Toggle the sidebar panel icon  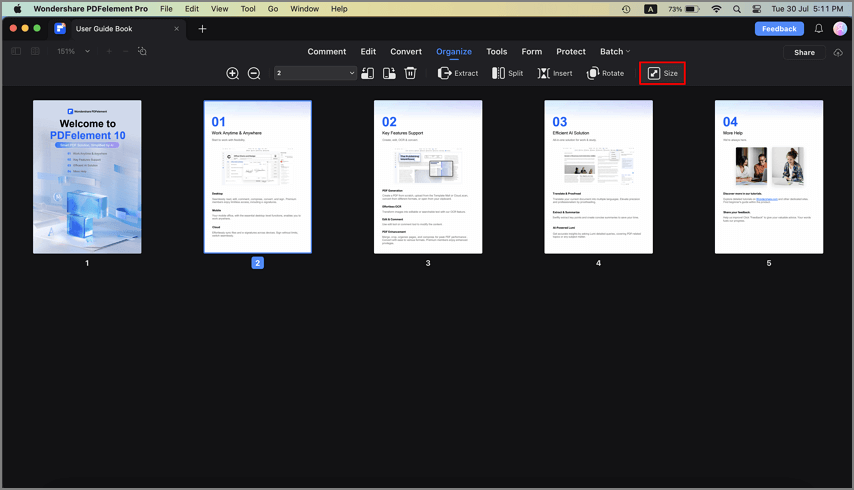click(16, 51)
